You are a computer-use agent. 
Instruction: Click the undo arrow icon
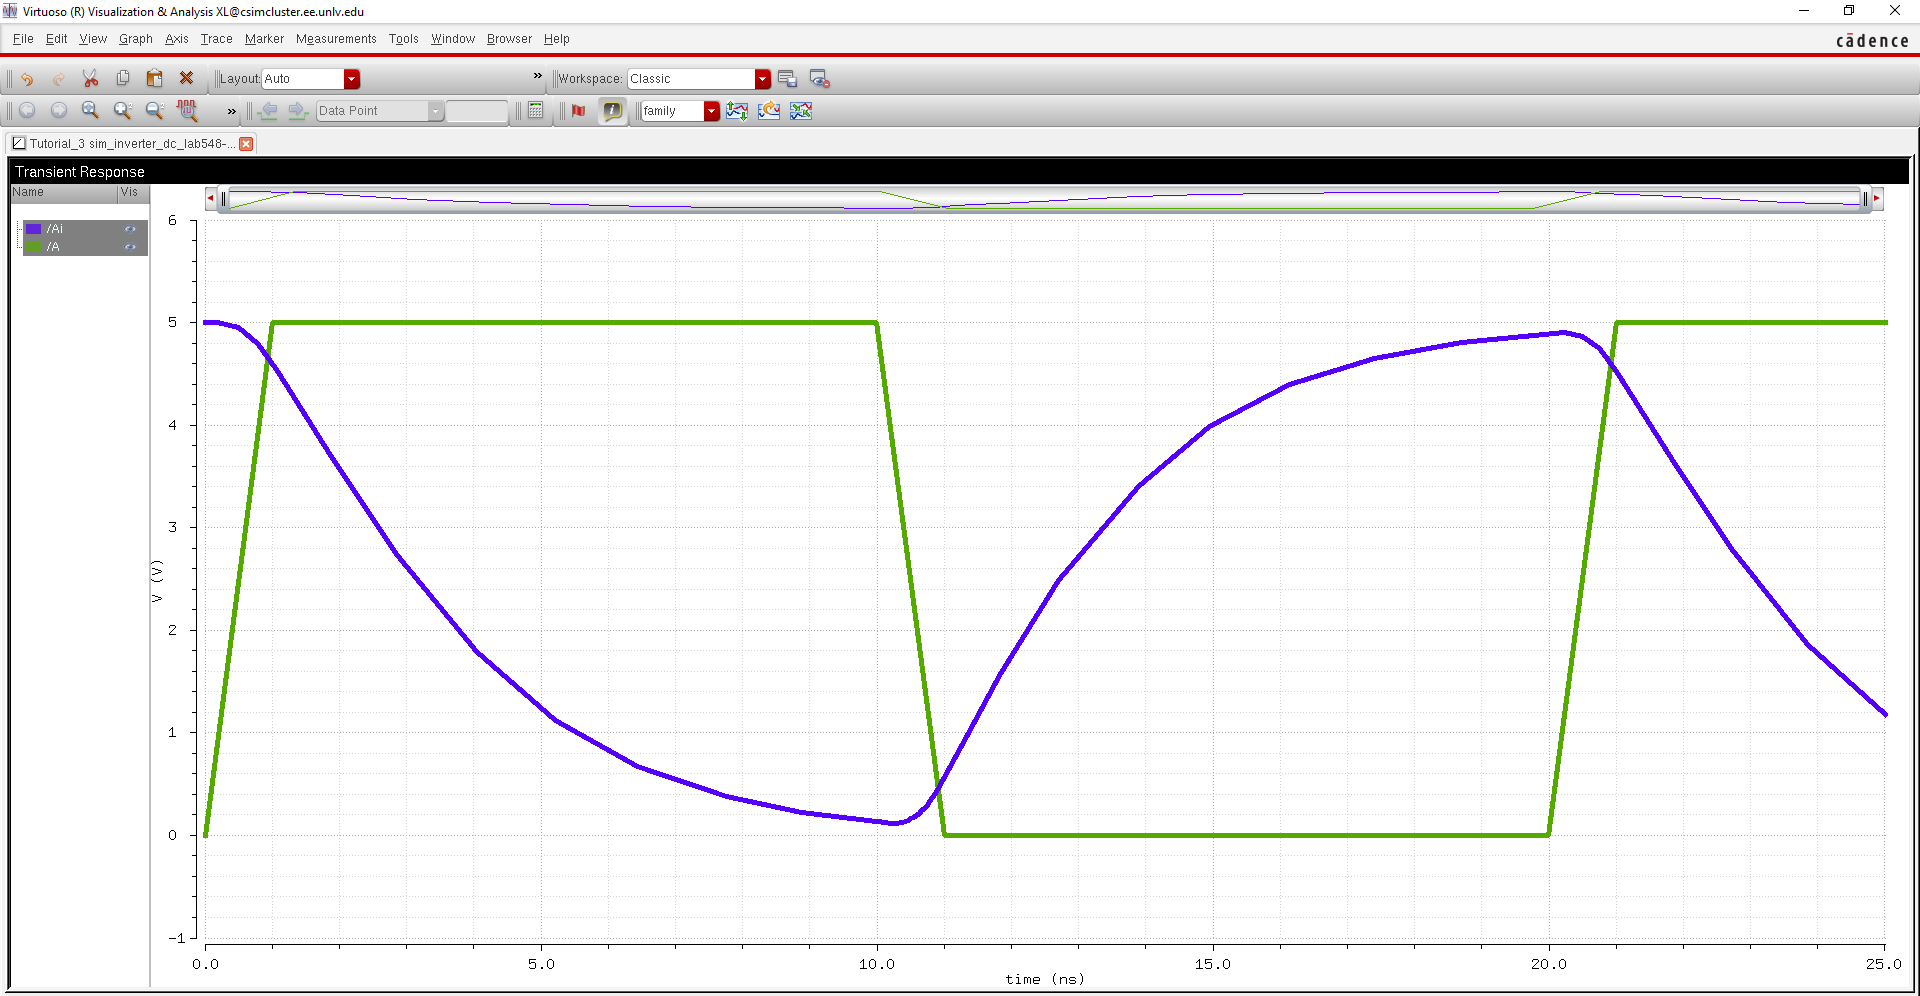27,79
